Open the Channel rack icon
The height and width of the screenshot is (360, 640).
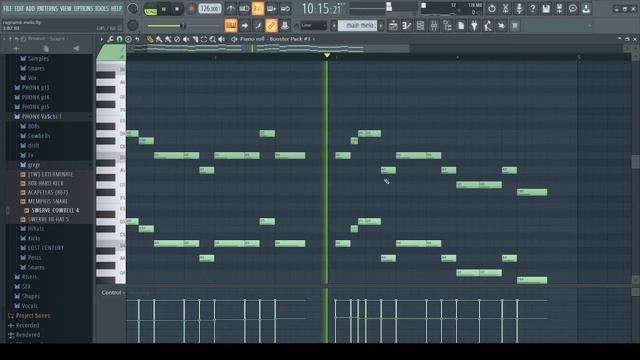coord(420,26)
